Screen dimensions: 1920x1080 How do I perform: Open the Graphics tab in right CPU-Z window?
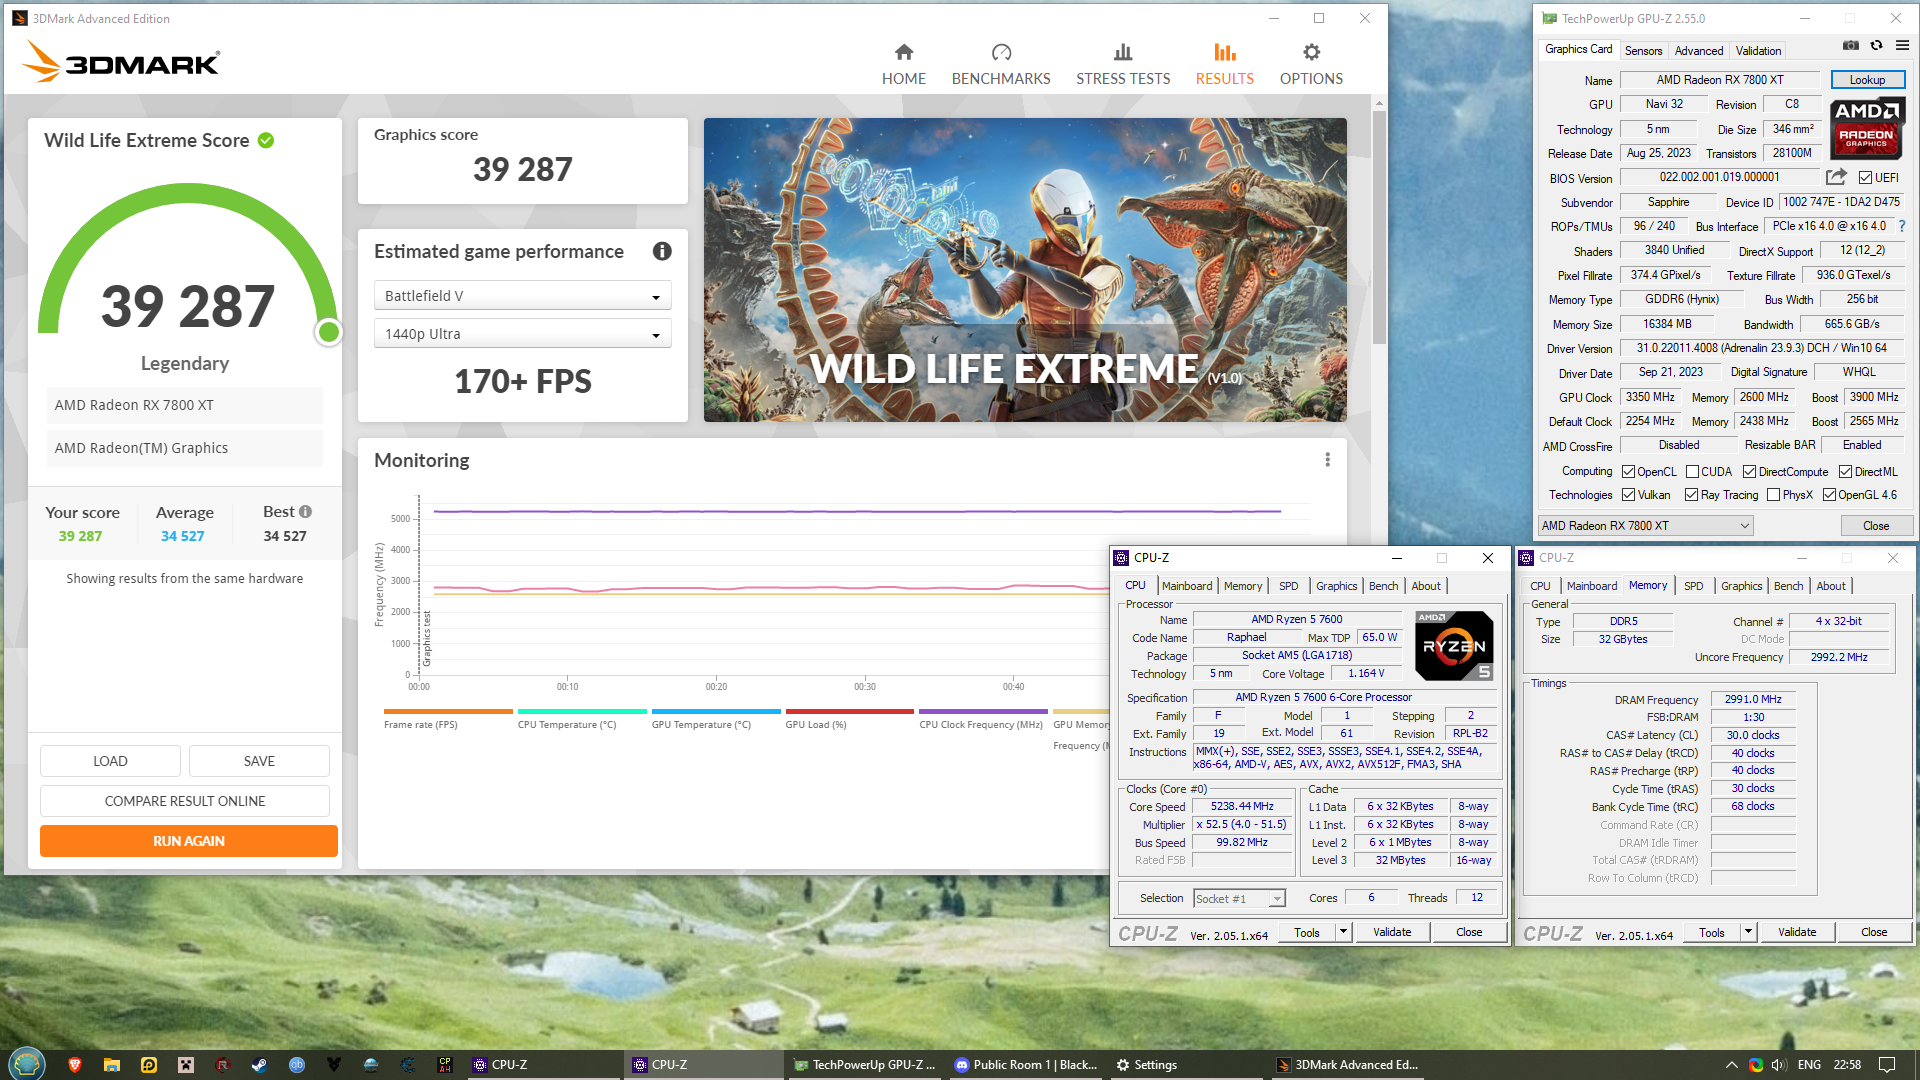tap(1741, 586)
